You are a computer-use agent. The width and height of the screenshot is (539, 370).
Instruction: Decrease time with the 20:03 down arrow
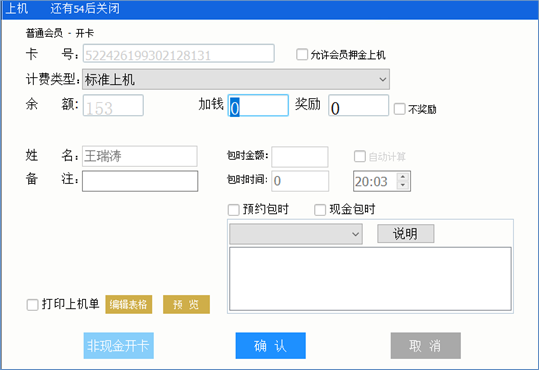click(x=403, y=185)
